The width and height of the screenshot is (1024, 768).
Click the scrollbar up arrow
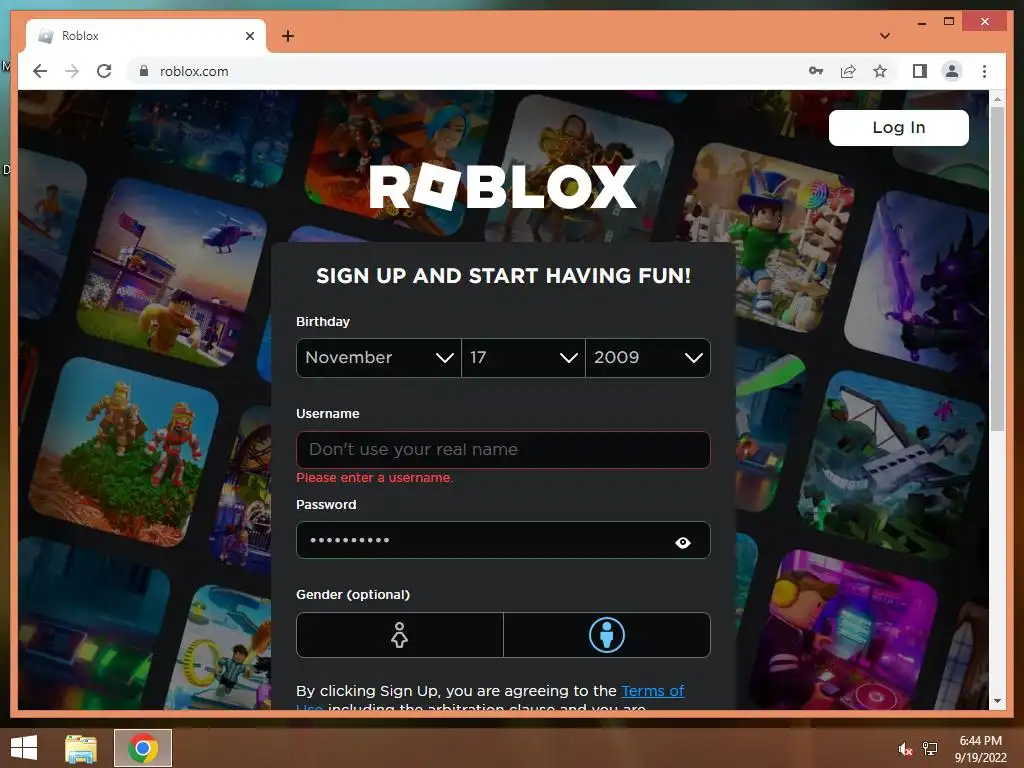tap(997, 99)
